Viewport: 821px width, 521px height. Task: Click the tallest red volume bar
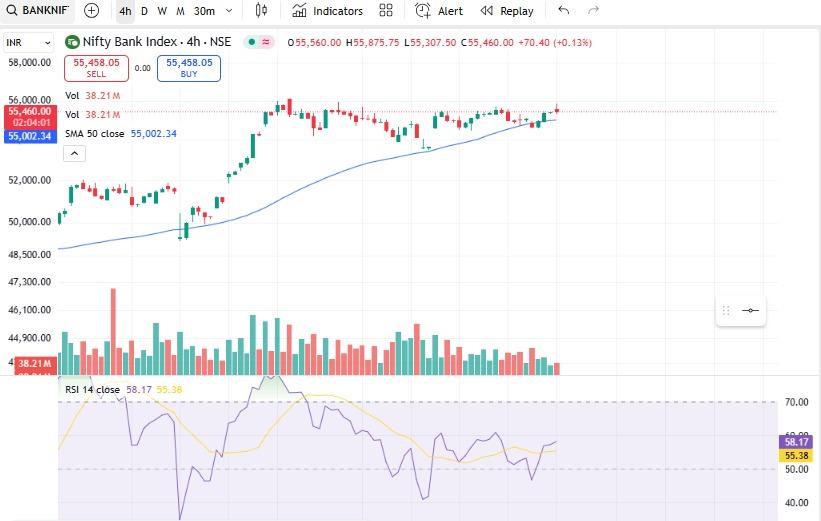click(113, 331)
